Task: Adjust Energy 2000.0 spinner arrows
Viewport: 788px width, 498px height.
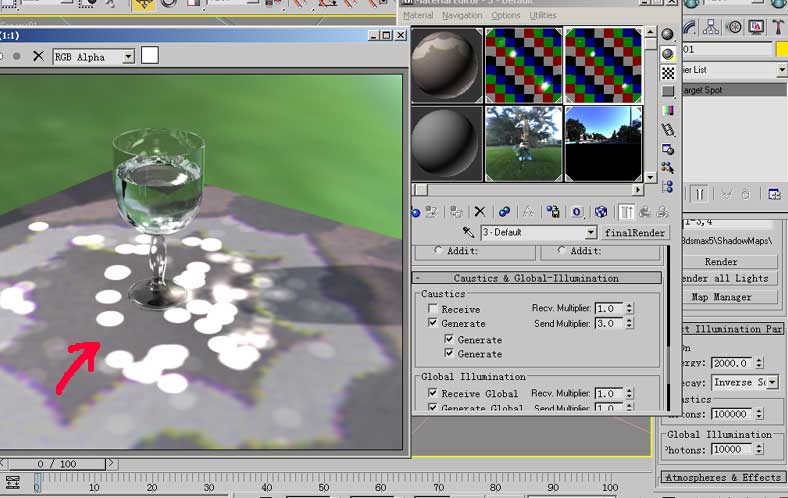Action: click(x=759, y=363)
